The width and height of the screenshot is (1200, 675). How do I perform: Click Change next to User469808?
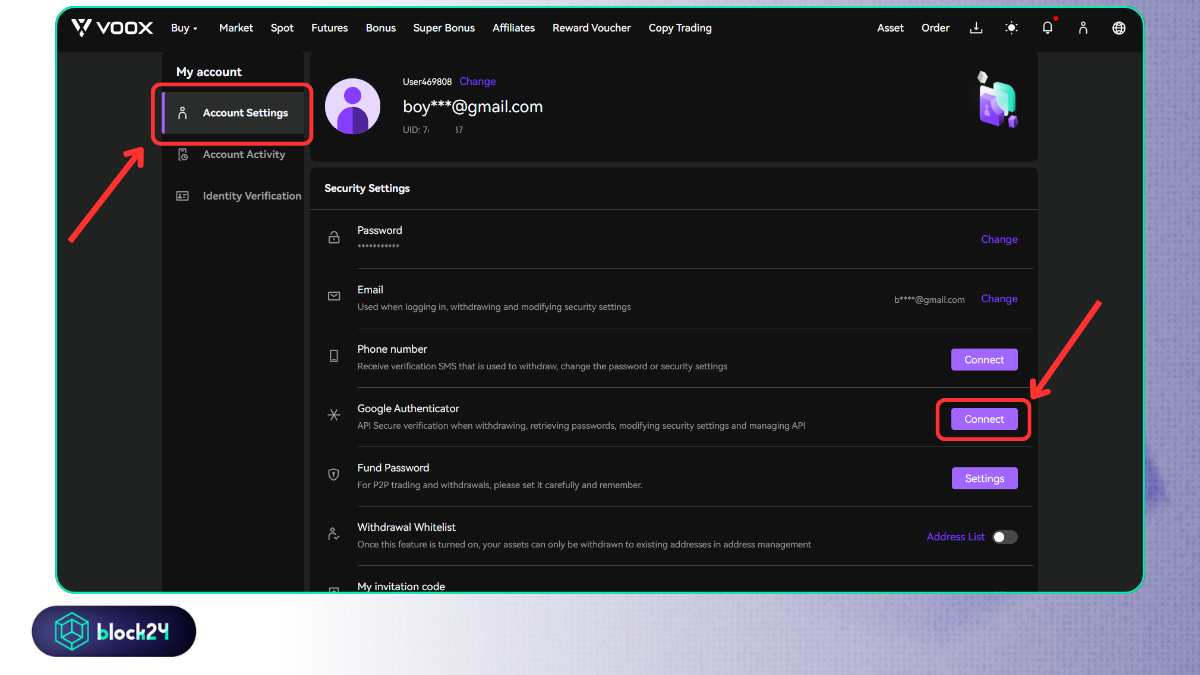[x=478, y=82]
